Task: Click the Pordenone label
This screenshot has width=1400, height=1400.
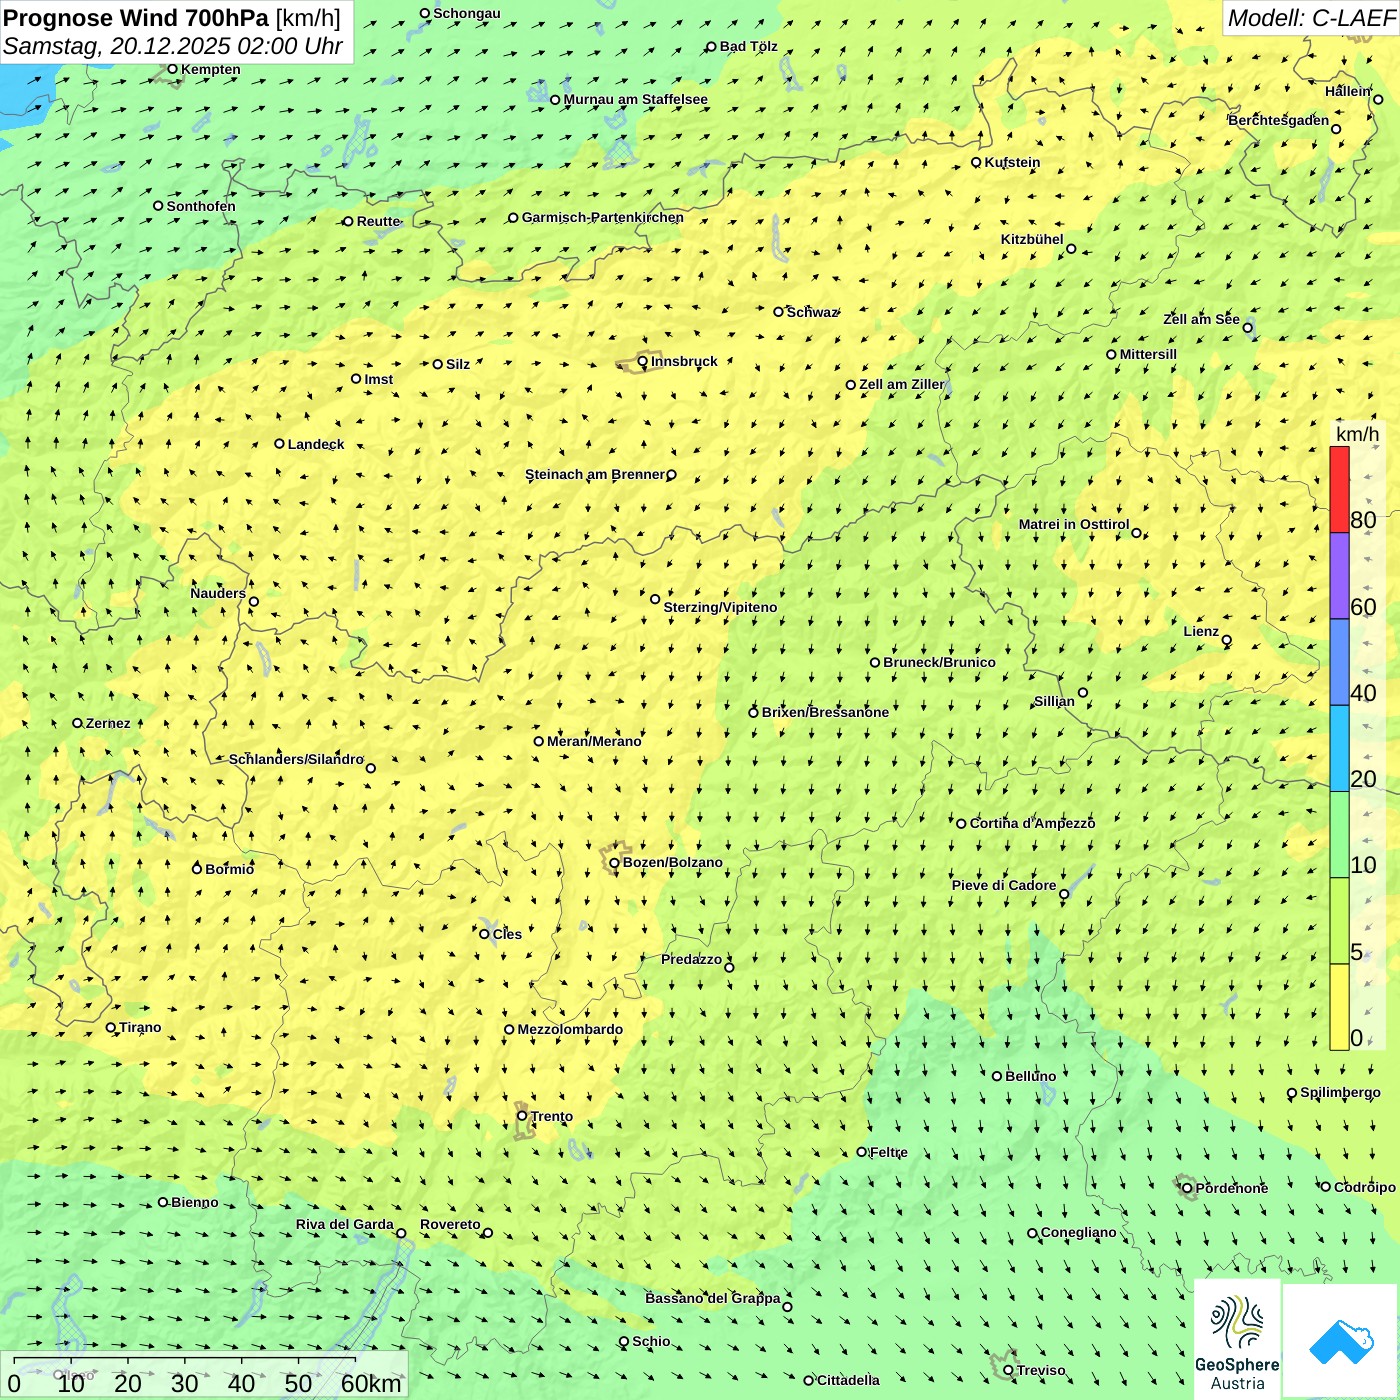Action: [x=1232, y=1188]
